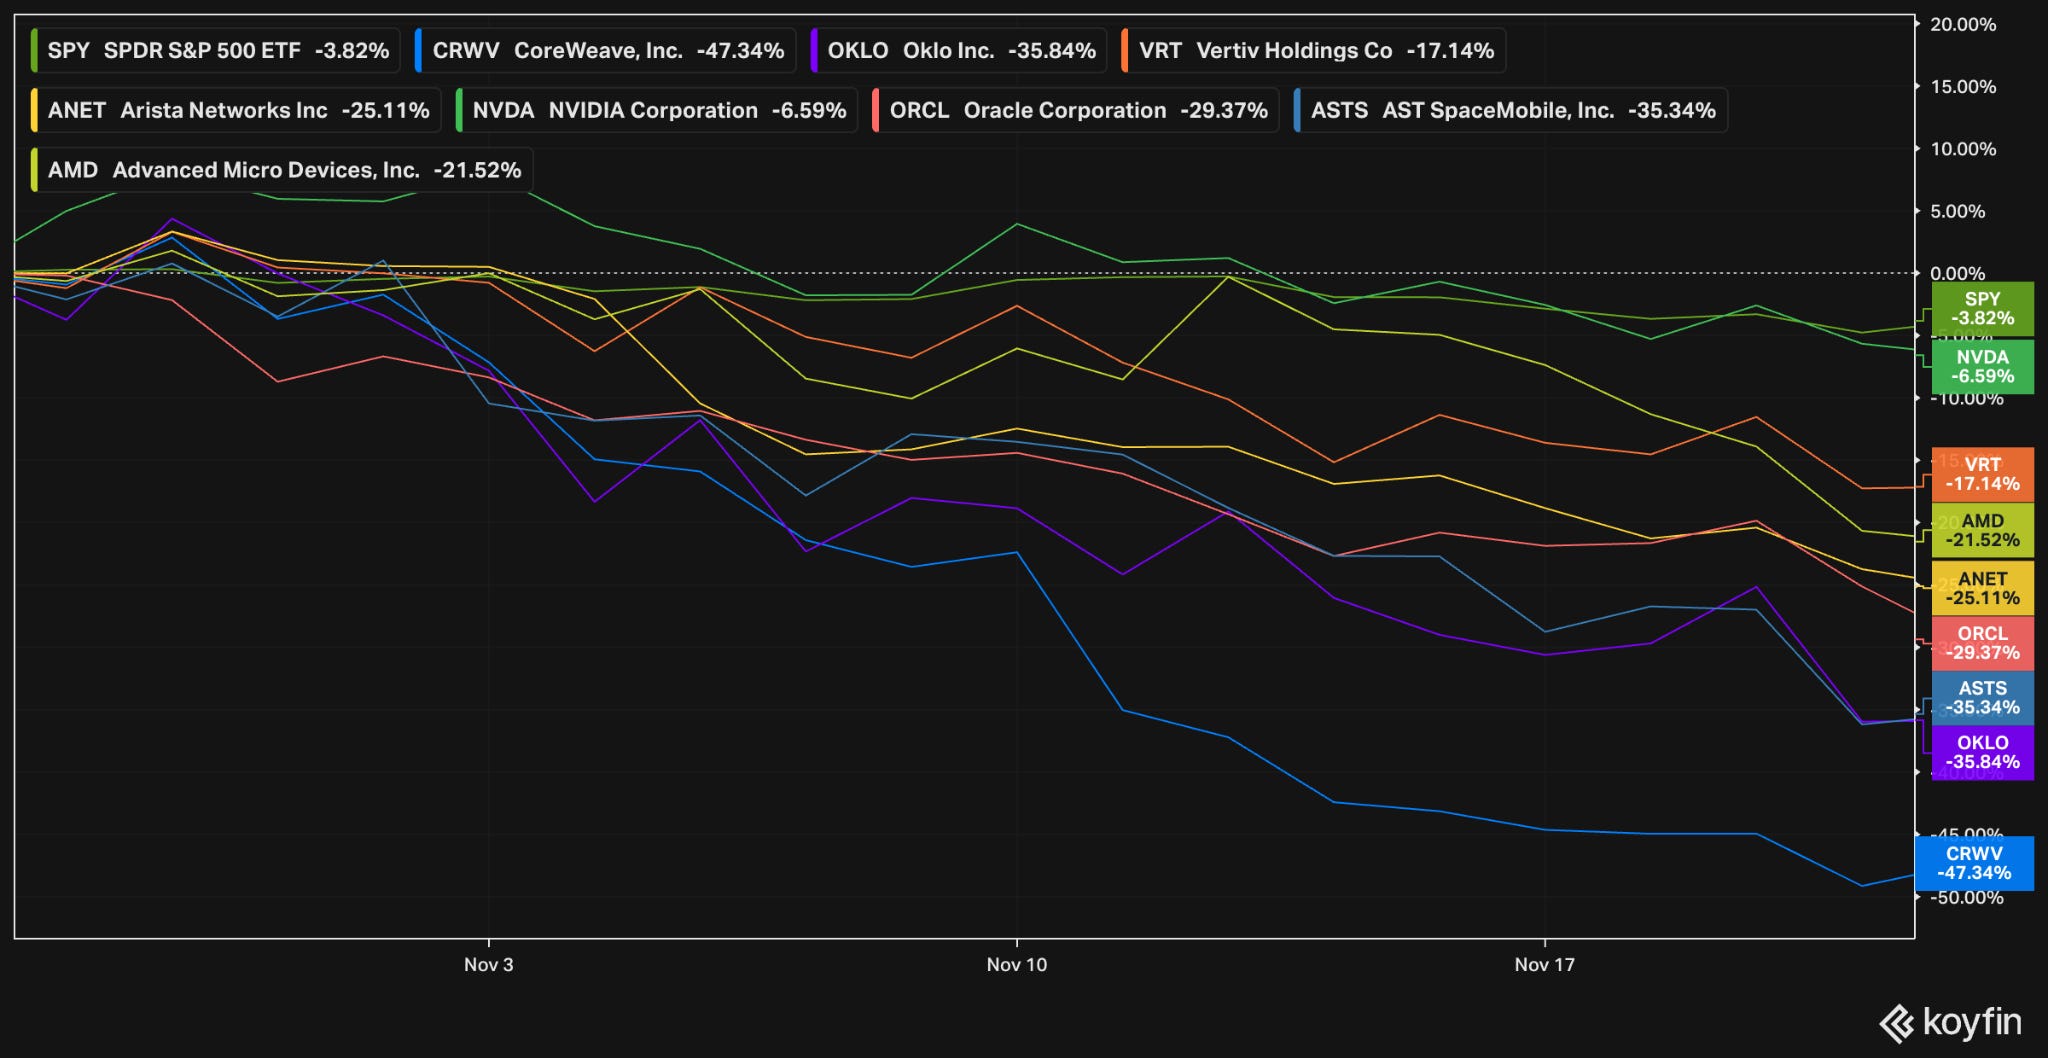Viewport: 2048px width, 1058px height.
Task: Click the 10.00% y-axis label
Action: (x=1963, y=149)
